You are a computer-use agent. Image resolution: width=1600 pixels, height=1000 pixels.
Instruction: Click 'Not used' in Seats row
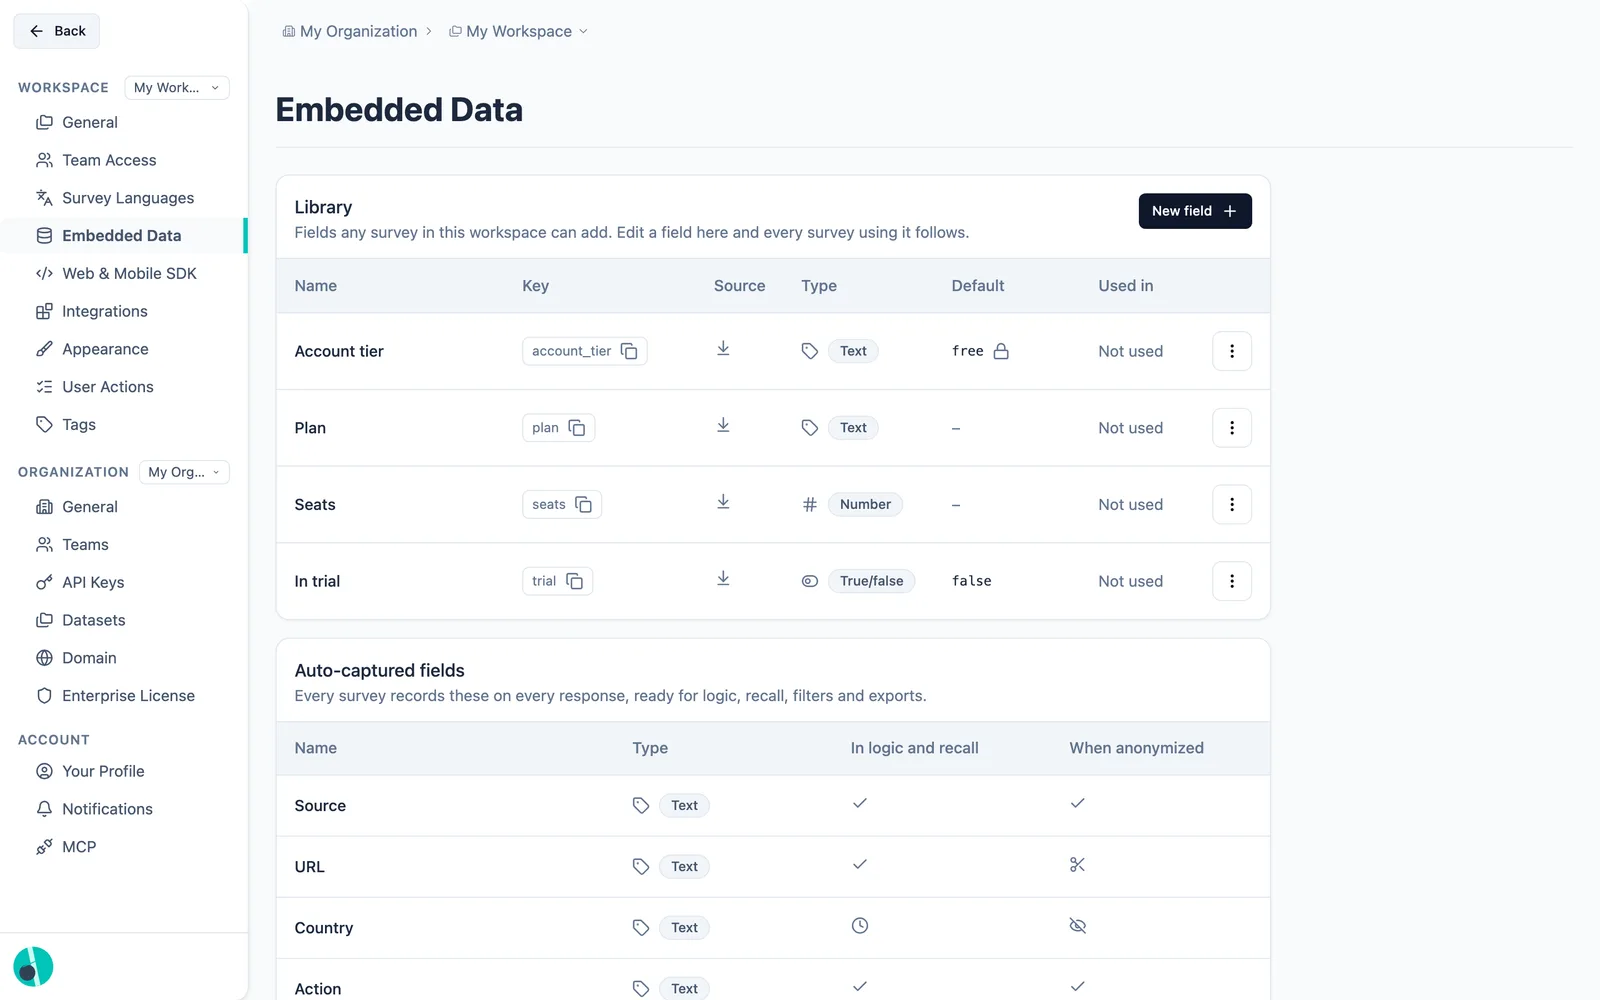coord(1130,505)
